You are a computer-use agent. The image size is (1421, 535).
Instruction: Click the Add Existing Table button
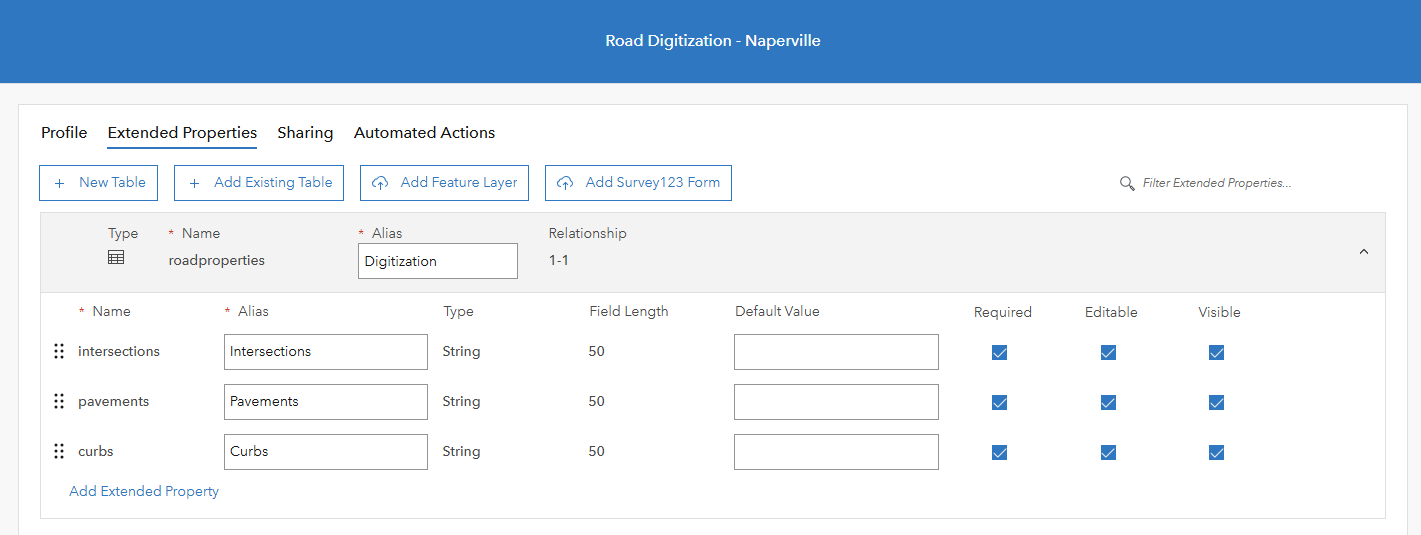pos(259,183)
